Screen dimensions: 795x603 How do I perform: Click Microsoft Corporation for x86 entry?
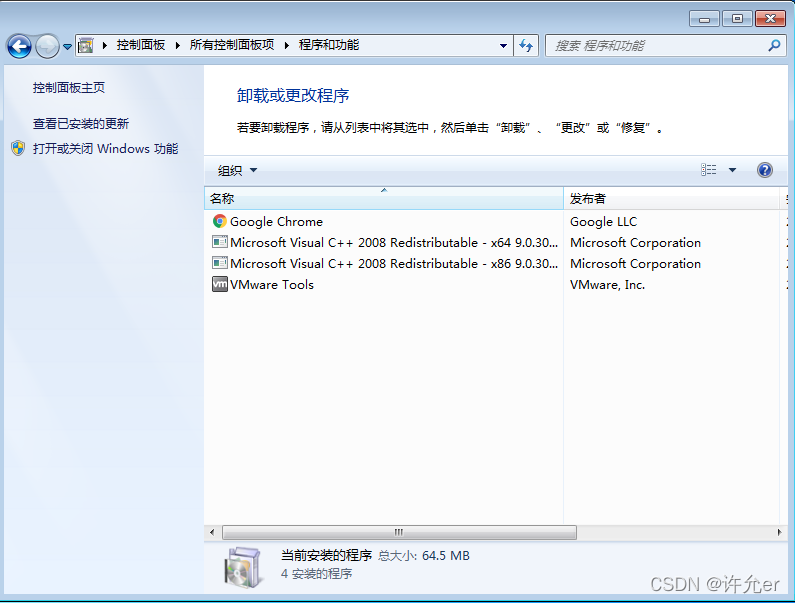pyautogui.click(x=635, y=264)
